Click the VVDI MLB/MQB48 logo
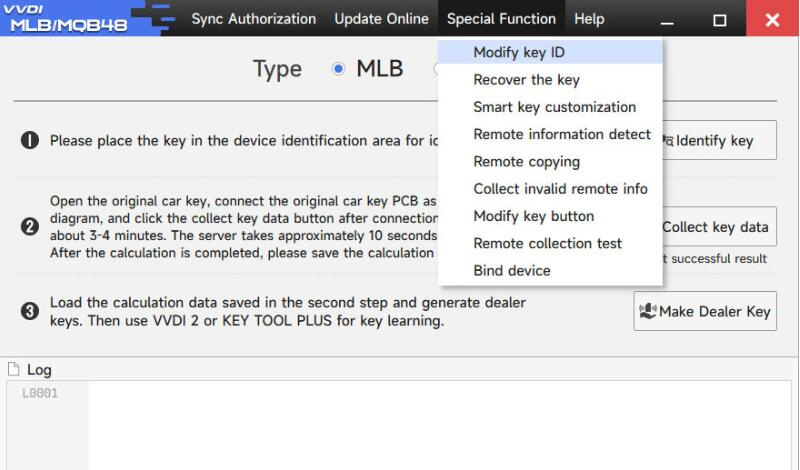800x470 pixels. tap(69, 19)
